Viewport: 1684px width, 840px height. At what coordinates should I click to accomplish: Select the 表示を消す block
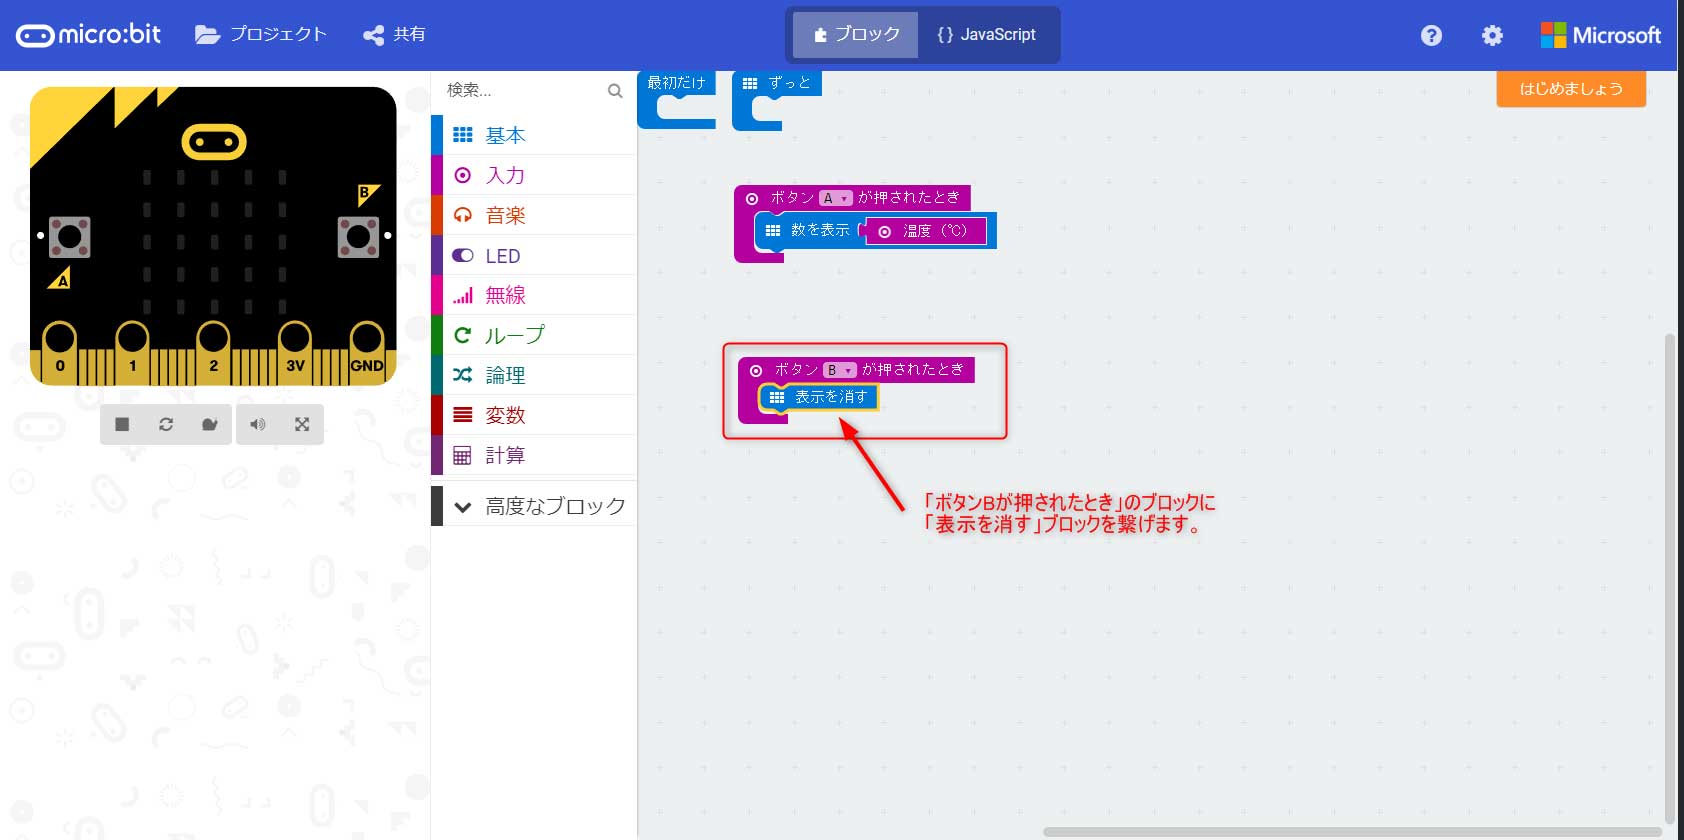click(819, 397)
